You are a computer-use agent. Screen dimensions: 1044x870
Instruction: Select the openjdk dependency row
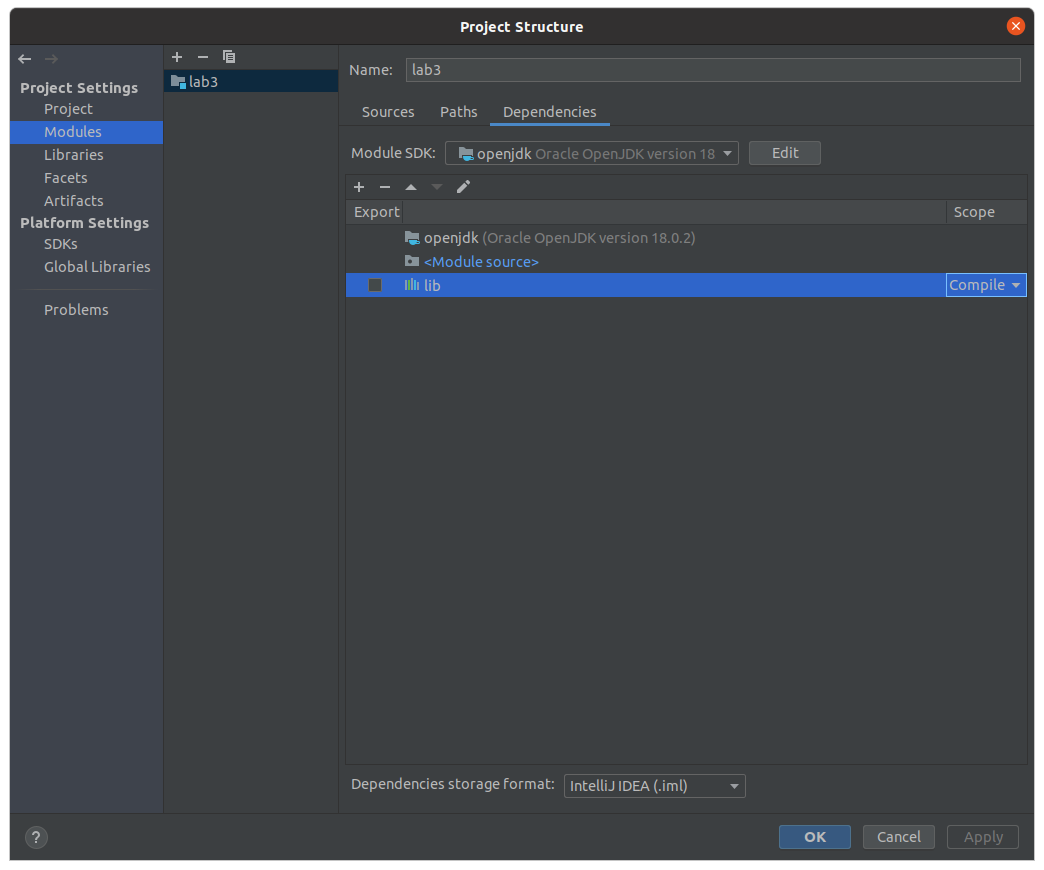686,238
